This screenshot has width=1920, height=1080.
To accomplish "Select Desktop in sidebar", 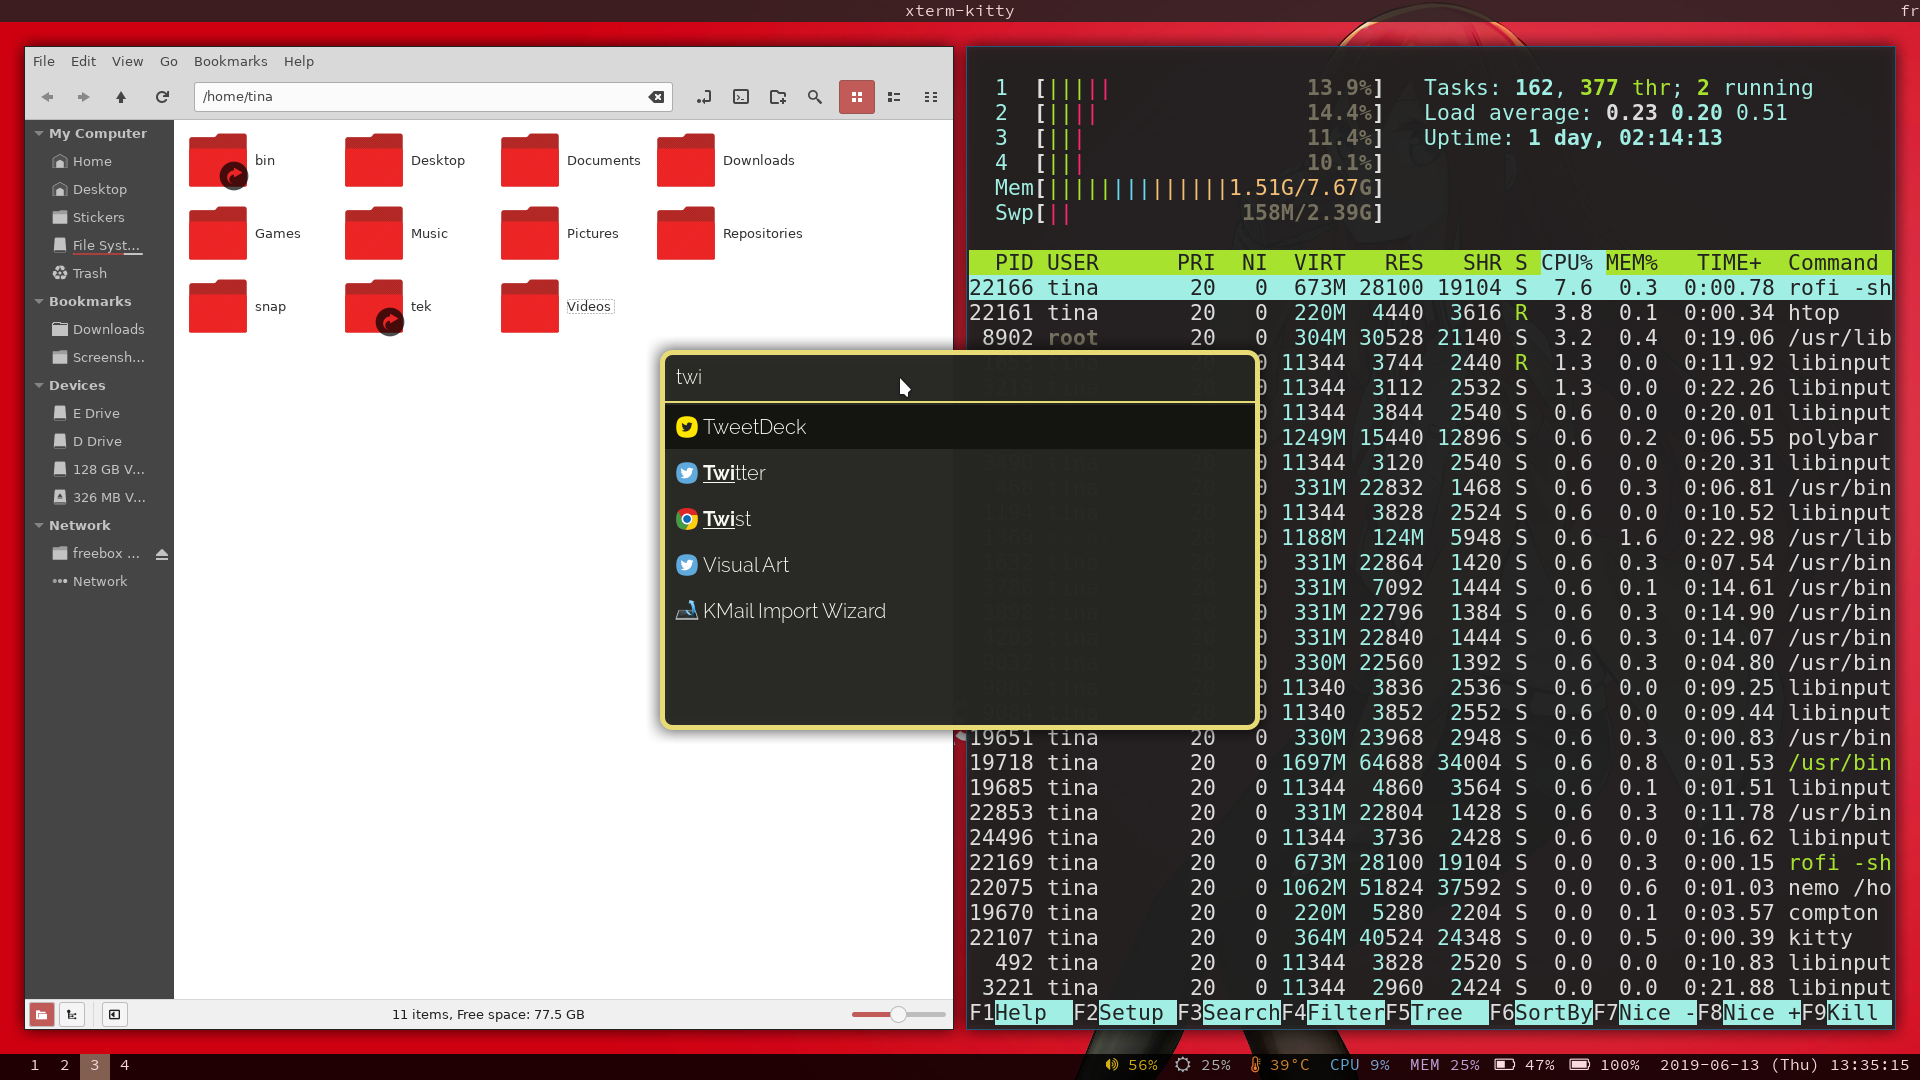I will point(100,189).
